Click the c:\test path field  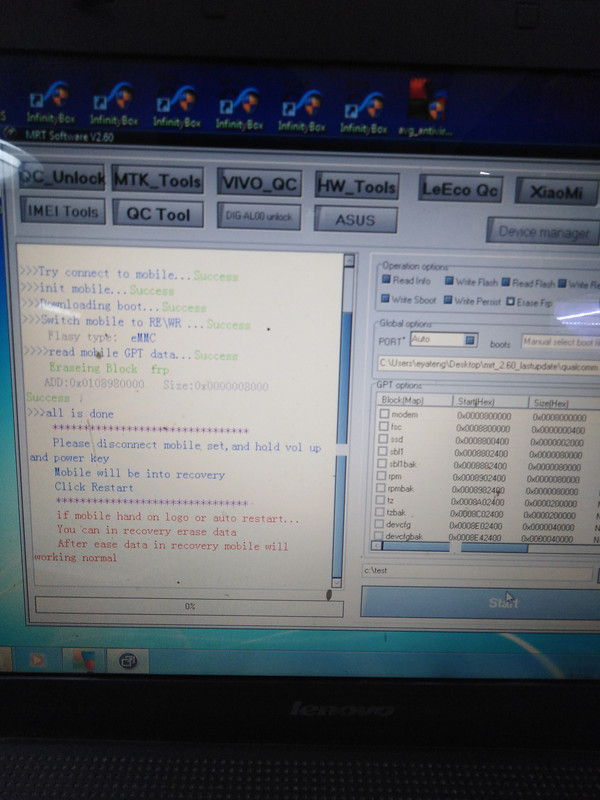coord(478,571)
